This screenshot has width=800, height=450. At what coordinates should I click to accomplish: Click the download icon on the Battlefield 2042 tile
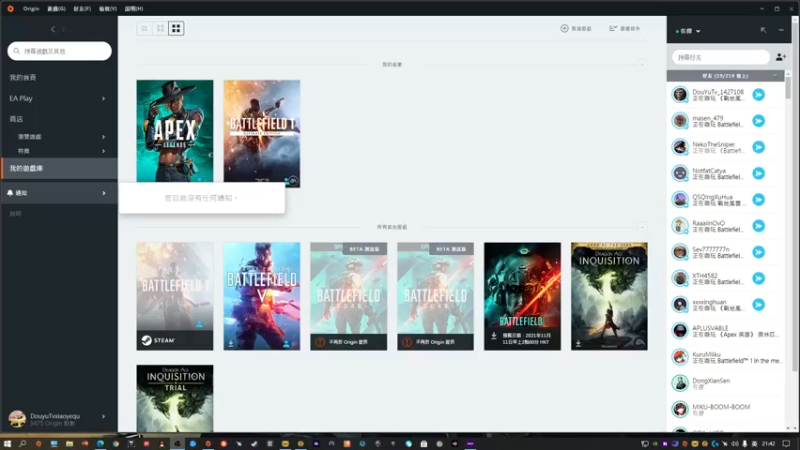(x=494, y=336)
